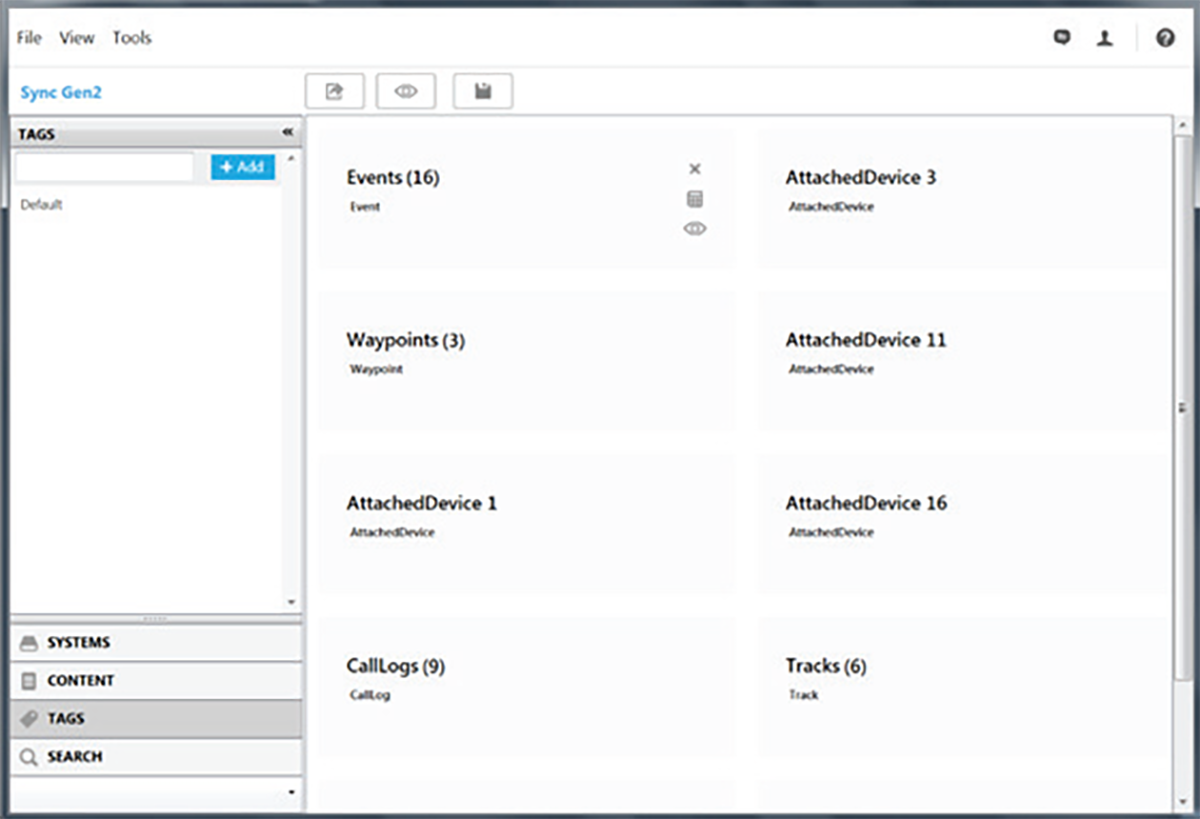This screenshot has height=819, width=1200.
Task: Open the chat message icon at top right
Action: [1062, 38]
